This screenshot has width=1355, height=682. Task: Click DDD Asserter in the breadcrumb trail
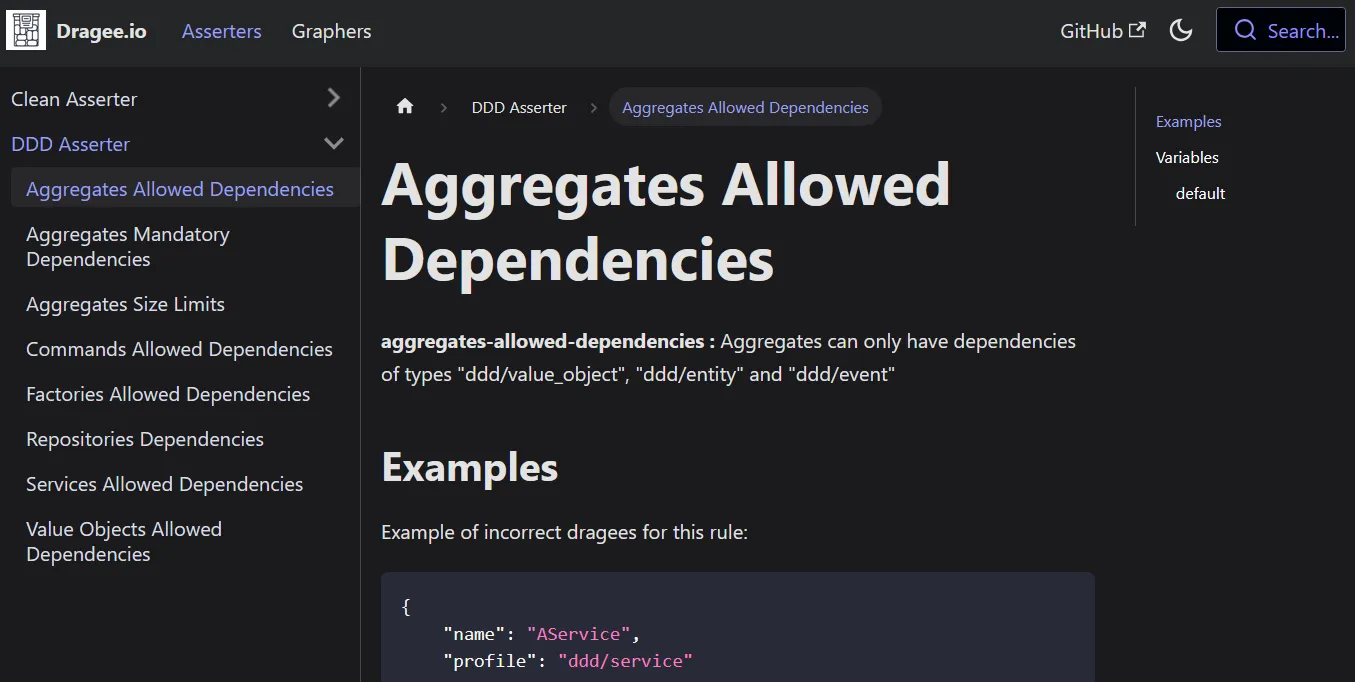point(519,107)
